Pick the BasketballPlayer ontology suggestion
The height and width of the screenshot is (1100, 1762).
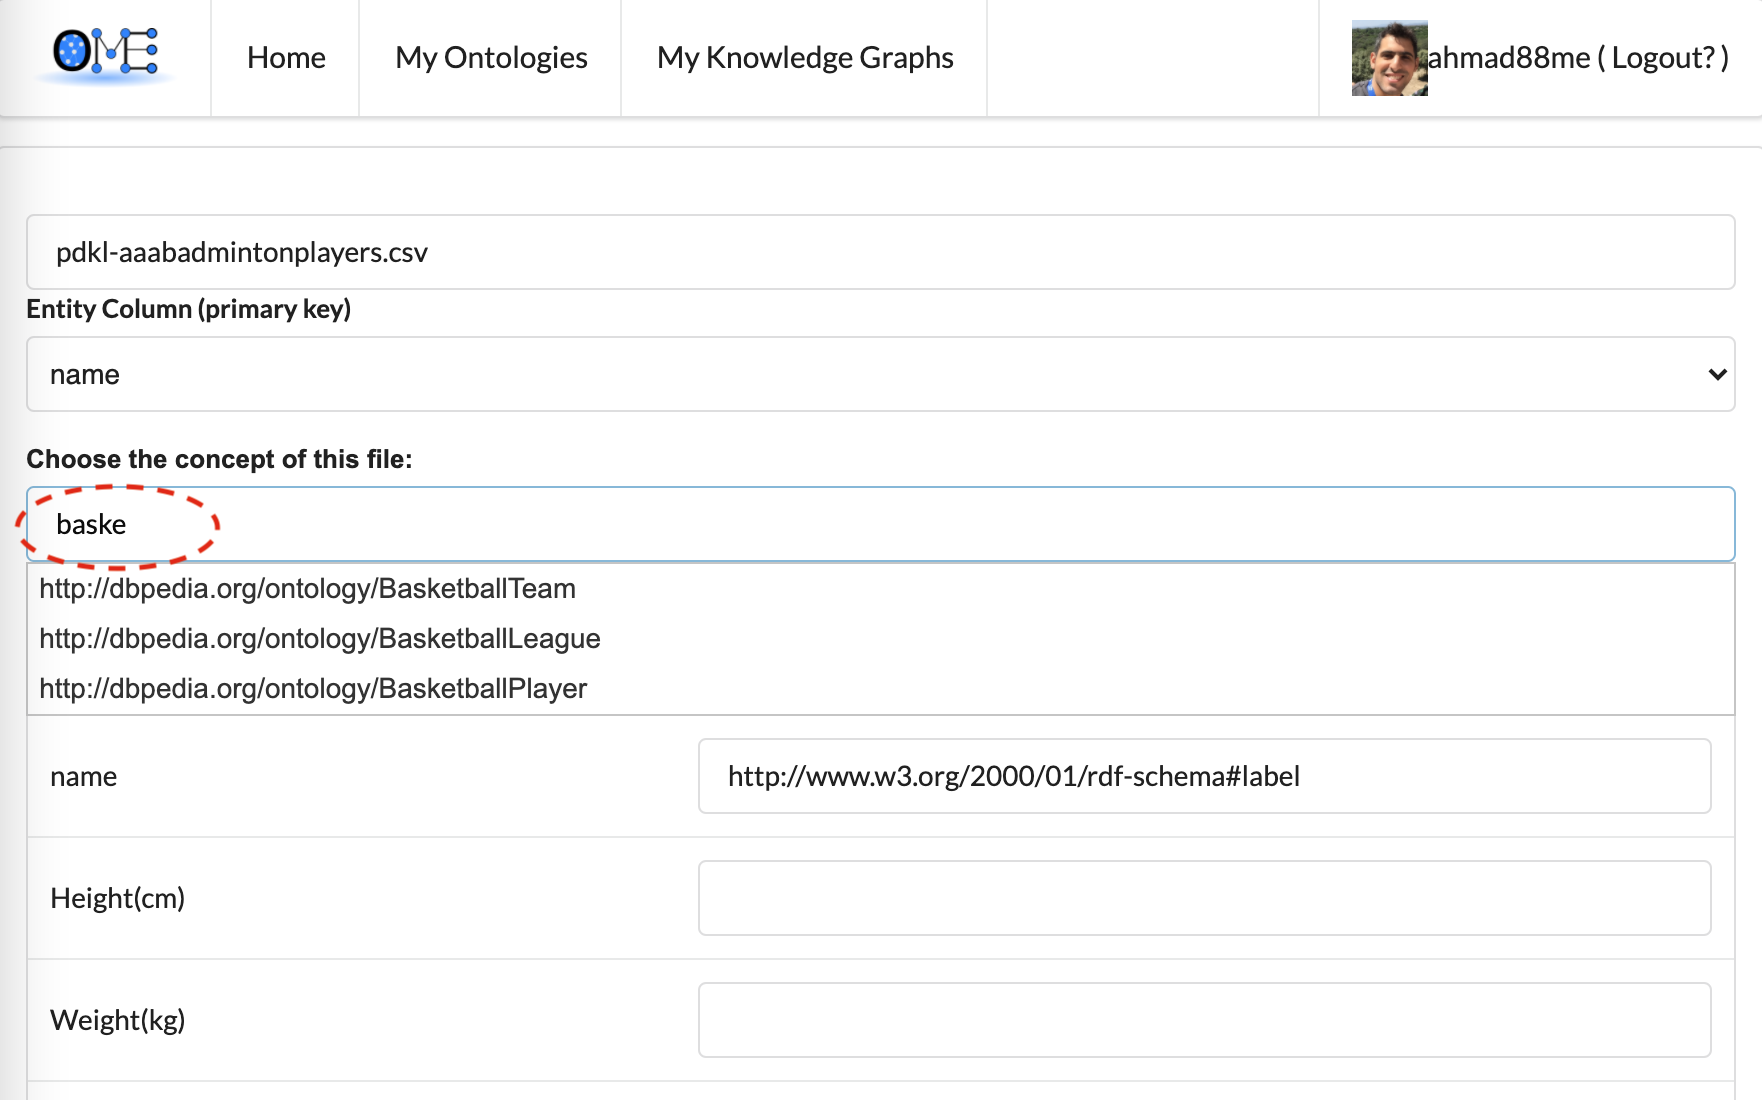[313, 689]
